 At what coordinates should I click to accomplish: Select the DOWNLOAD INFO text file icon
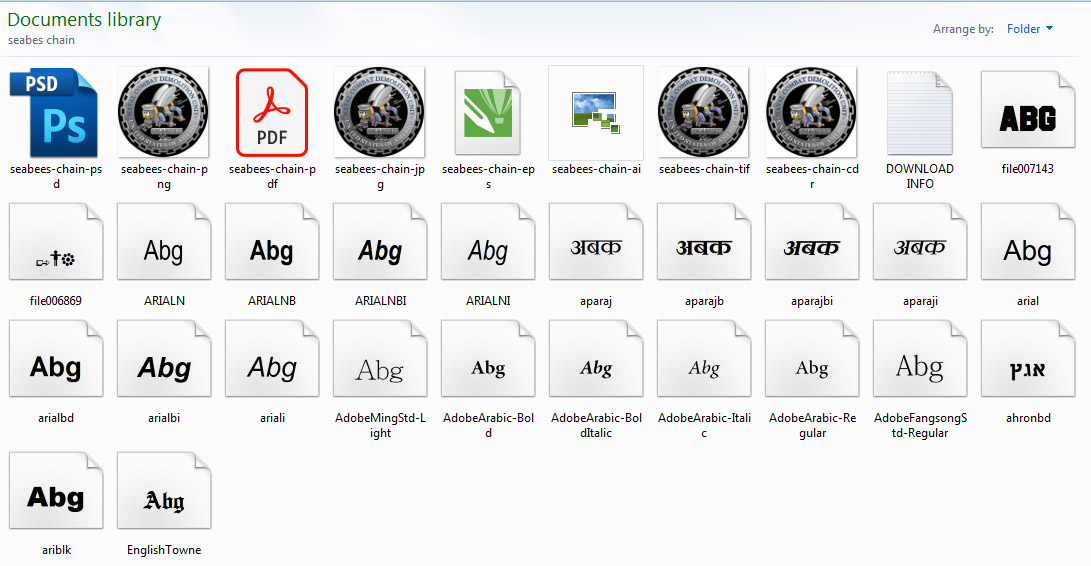point(919,112)
